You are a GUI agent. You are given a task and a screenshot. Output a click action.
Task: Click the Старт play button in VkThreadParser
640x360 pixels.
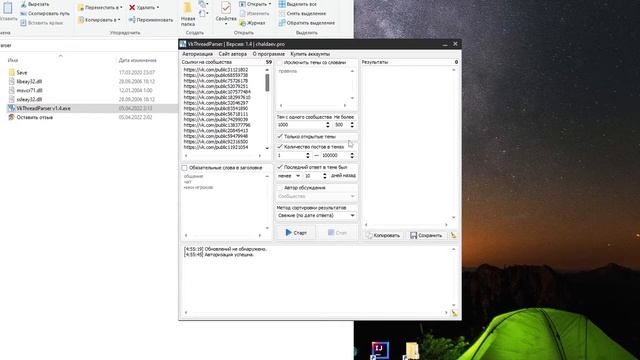(296, 233)
